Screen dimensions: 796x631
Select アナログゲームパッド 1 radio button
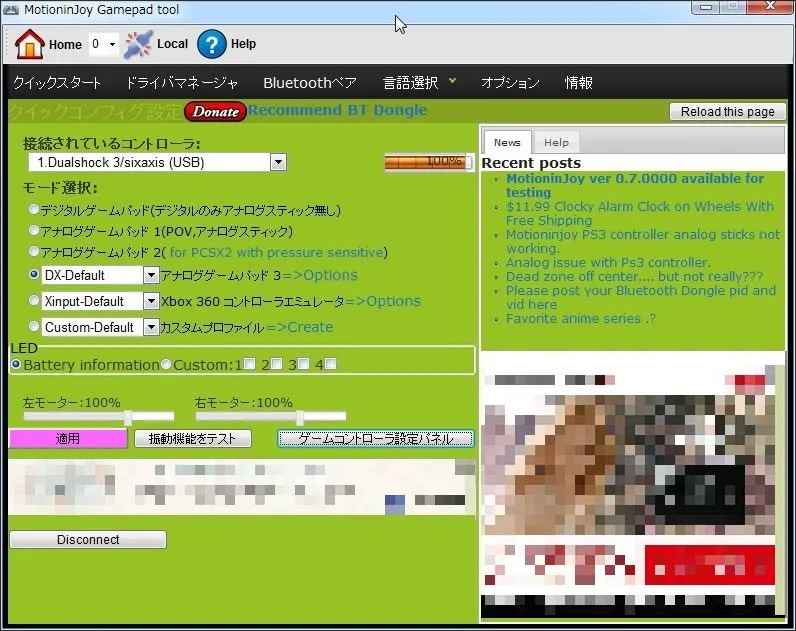coord(34,230)
